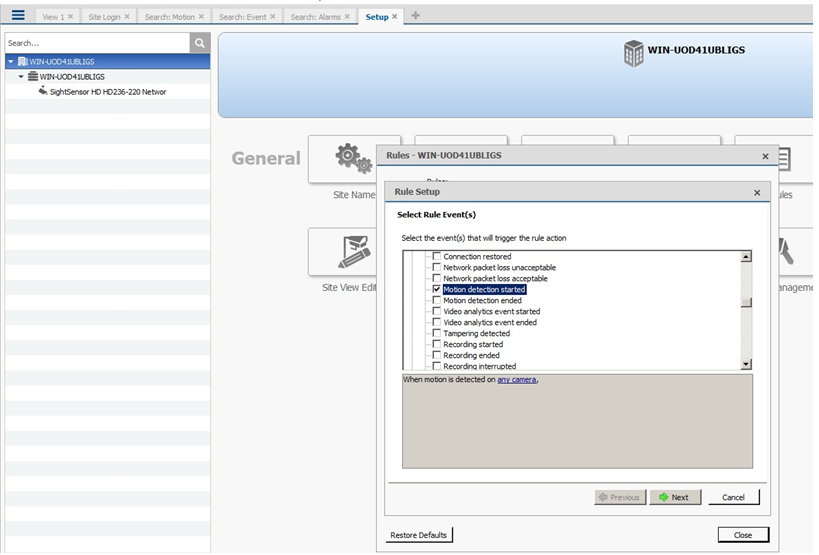
Task: Check Network packet loss acceptable
Action: 437,278
